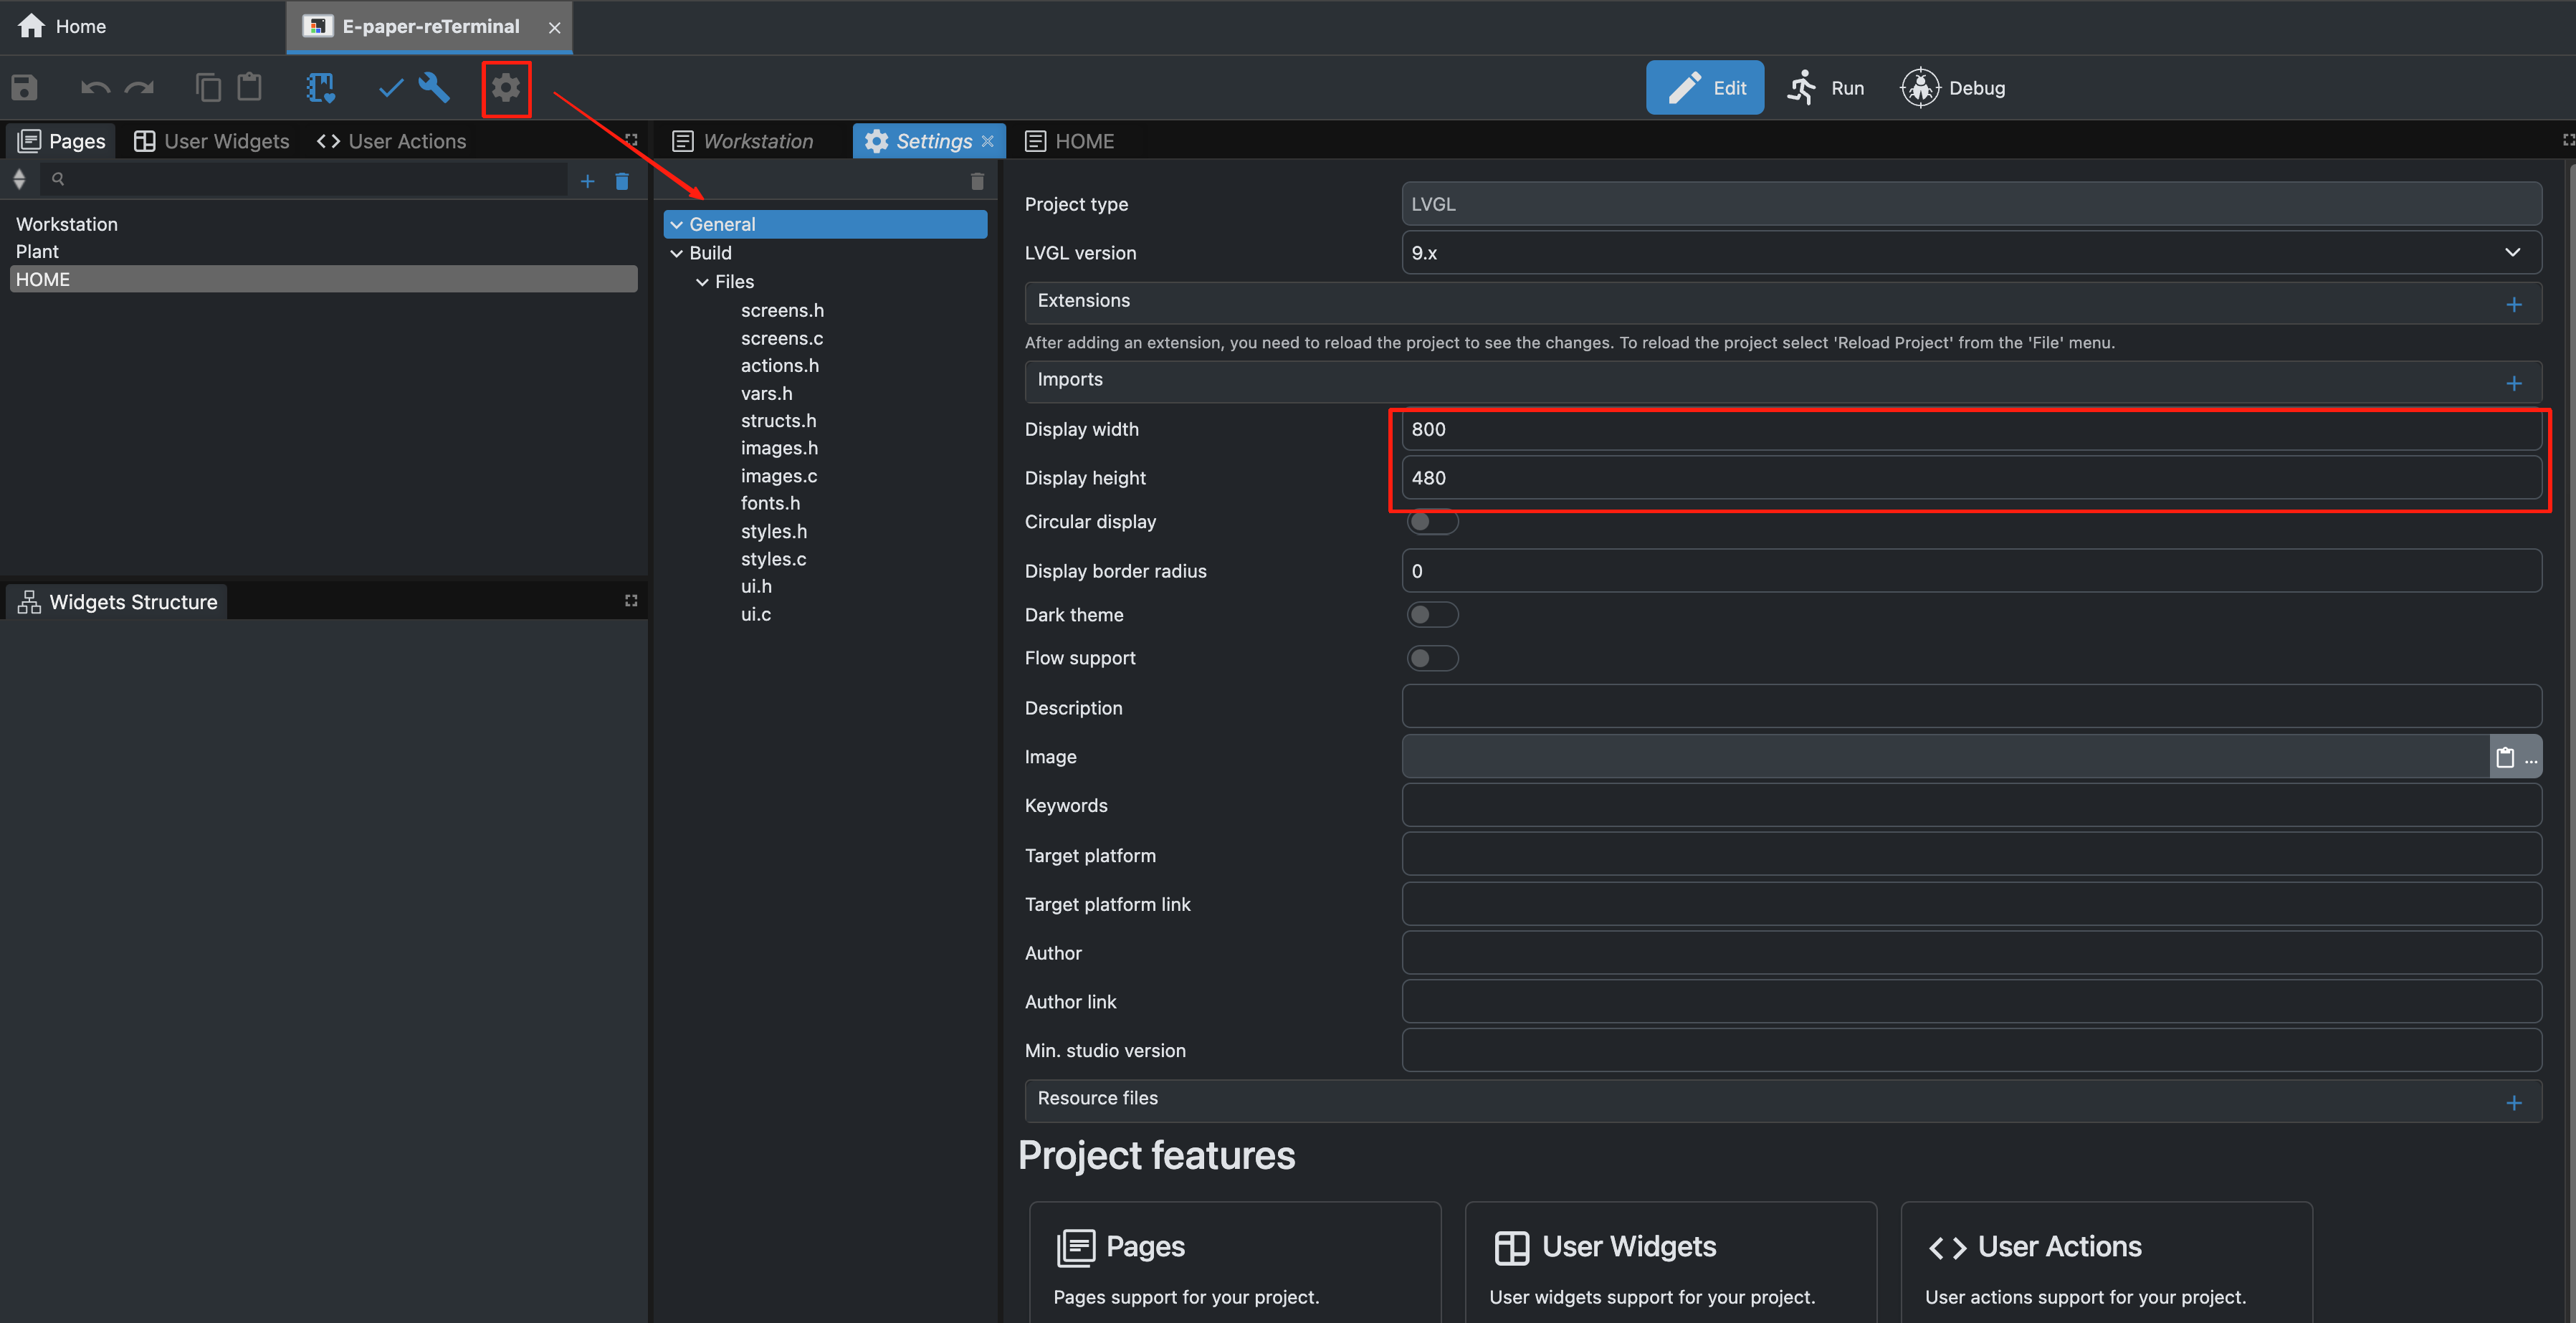Collapse the Files tree node
The height and width of the screenshot is (1323, 2576).
pyautogui.click(x=702, y=282)
